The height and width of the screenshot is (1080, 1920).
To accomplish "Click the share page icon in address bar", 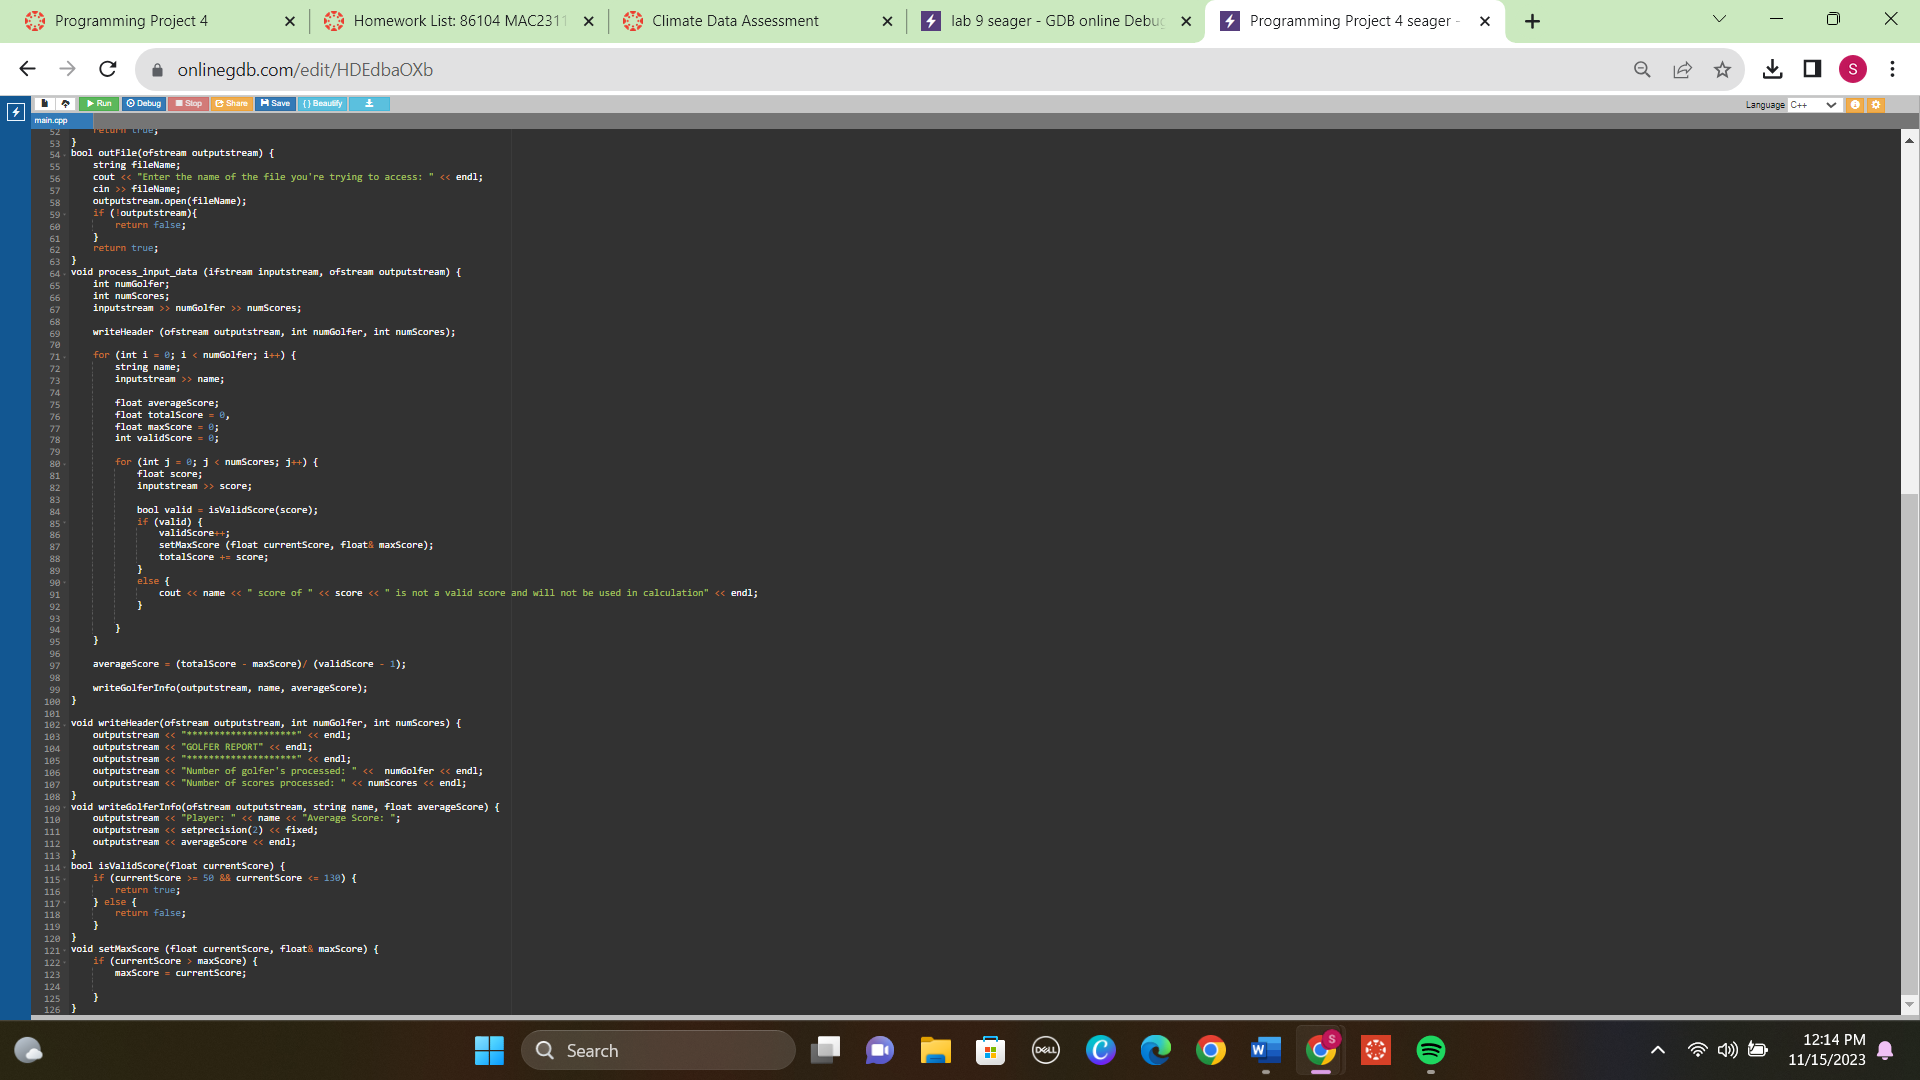I will pos(1682,69).
